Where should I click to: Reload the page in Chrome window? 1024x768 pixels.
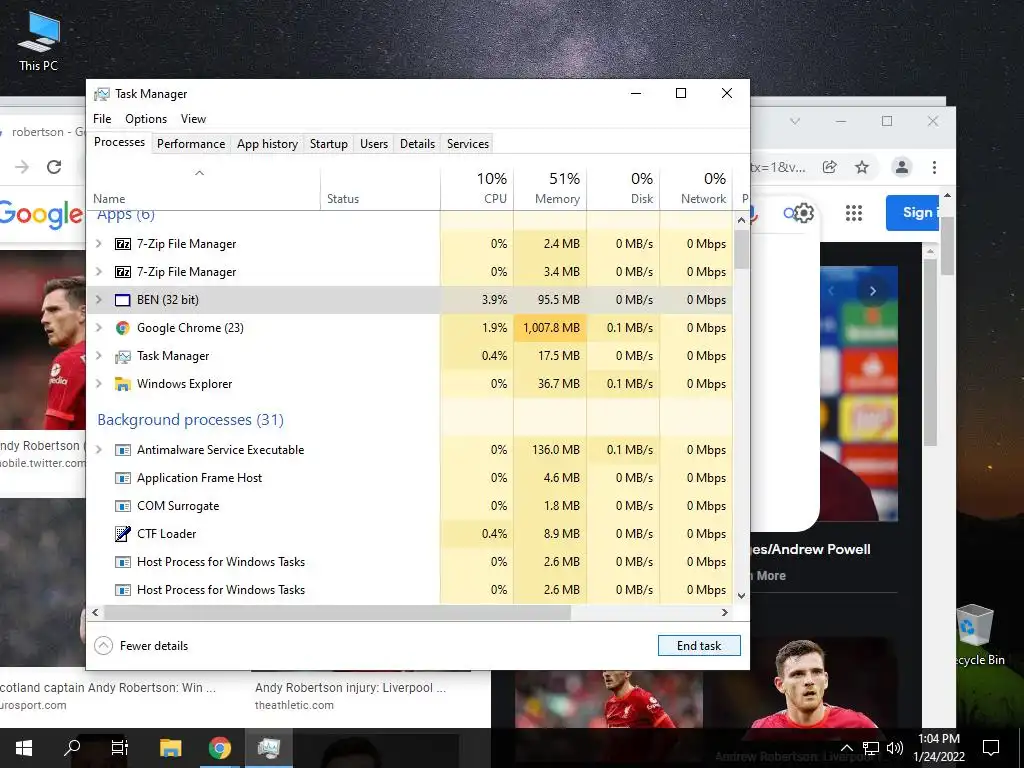point(54,167)
